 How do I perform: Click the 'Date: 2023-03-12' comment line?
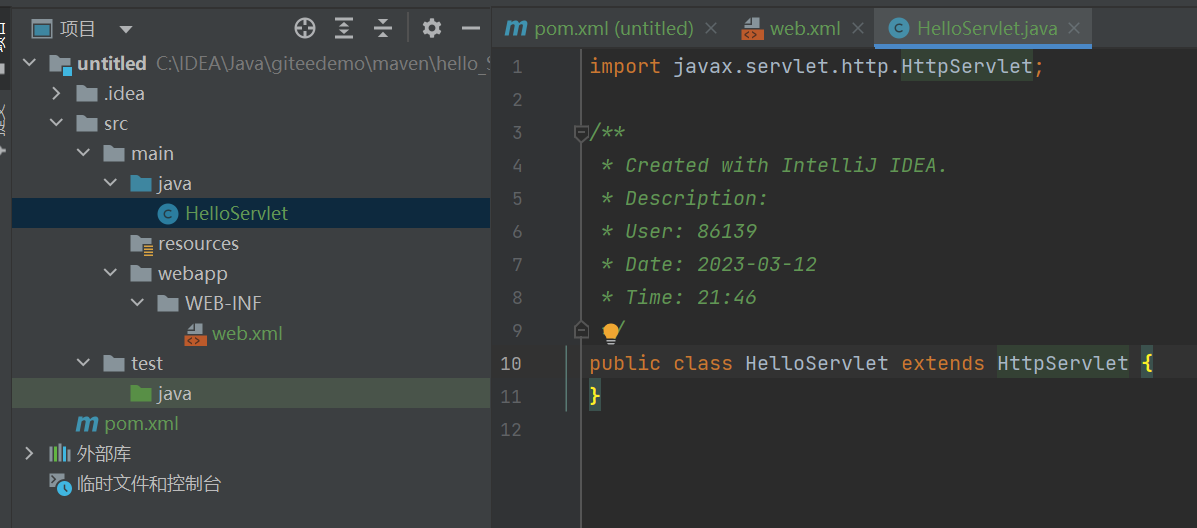coord(710,265)
